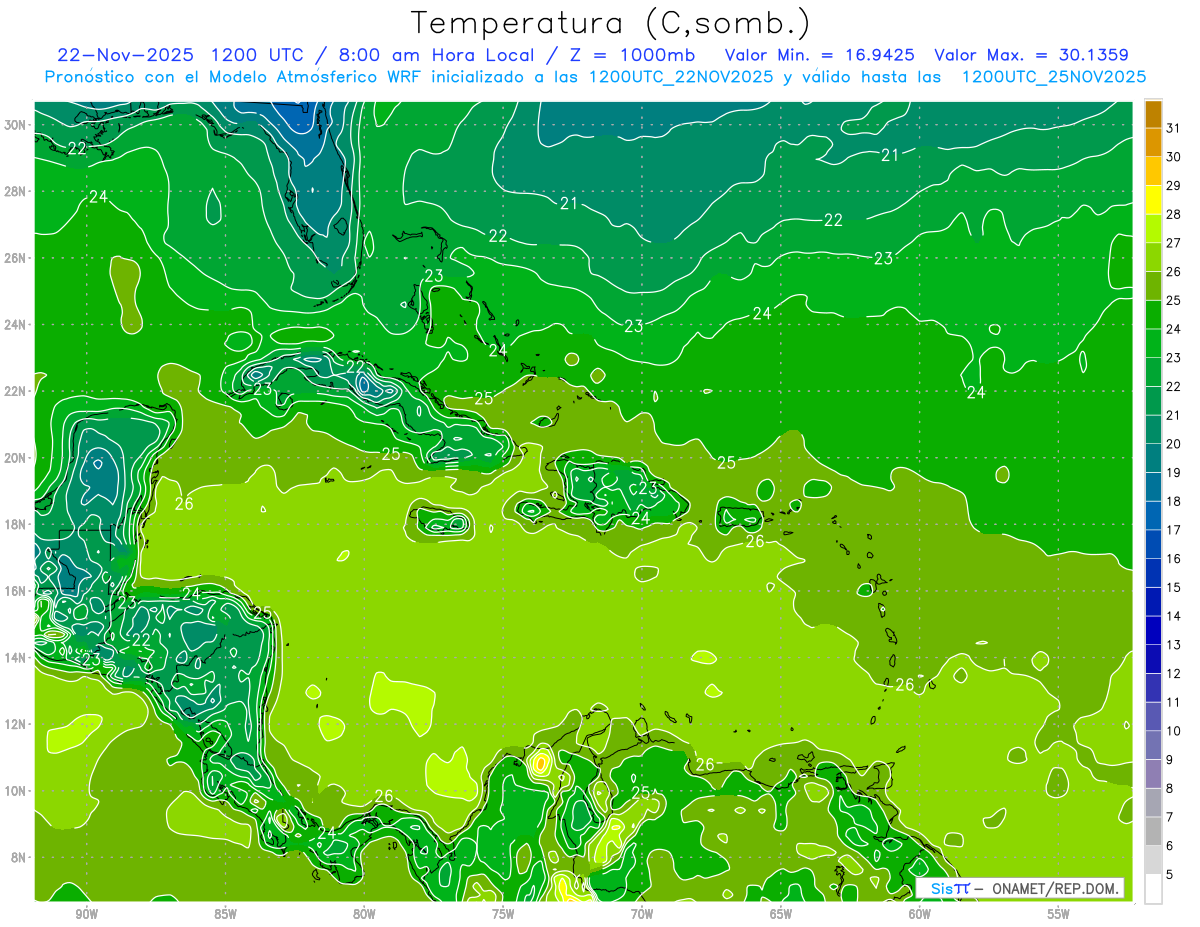Click the ONAMET/REP.DOM. logo box
This screenshot has width=1200, height=927.
coord(1020,888)
